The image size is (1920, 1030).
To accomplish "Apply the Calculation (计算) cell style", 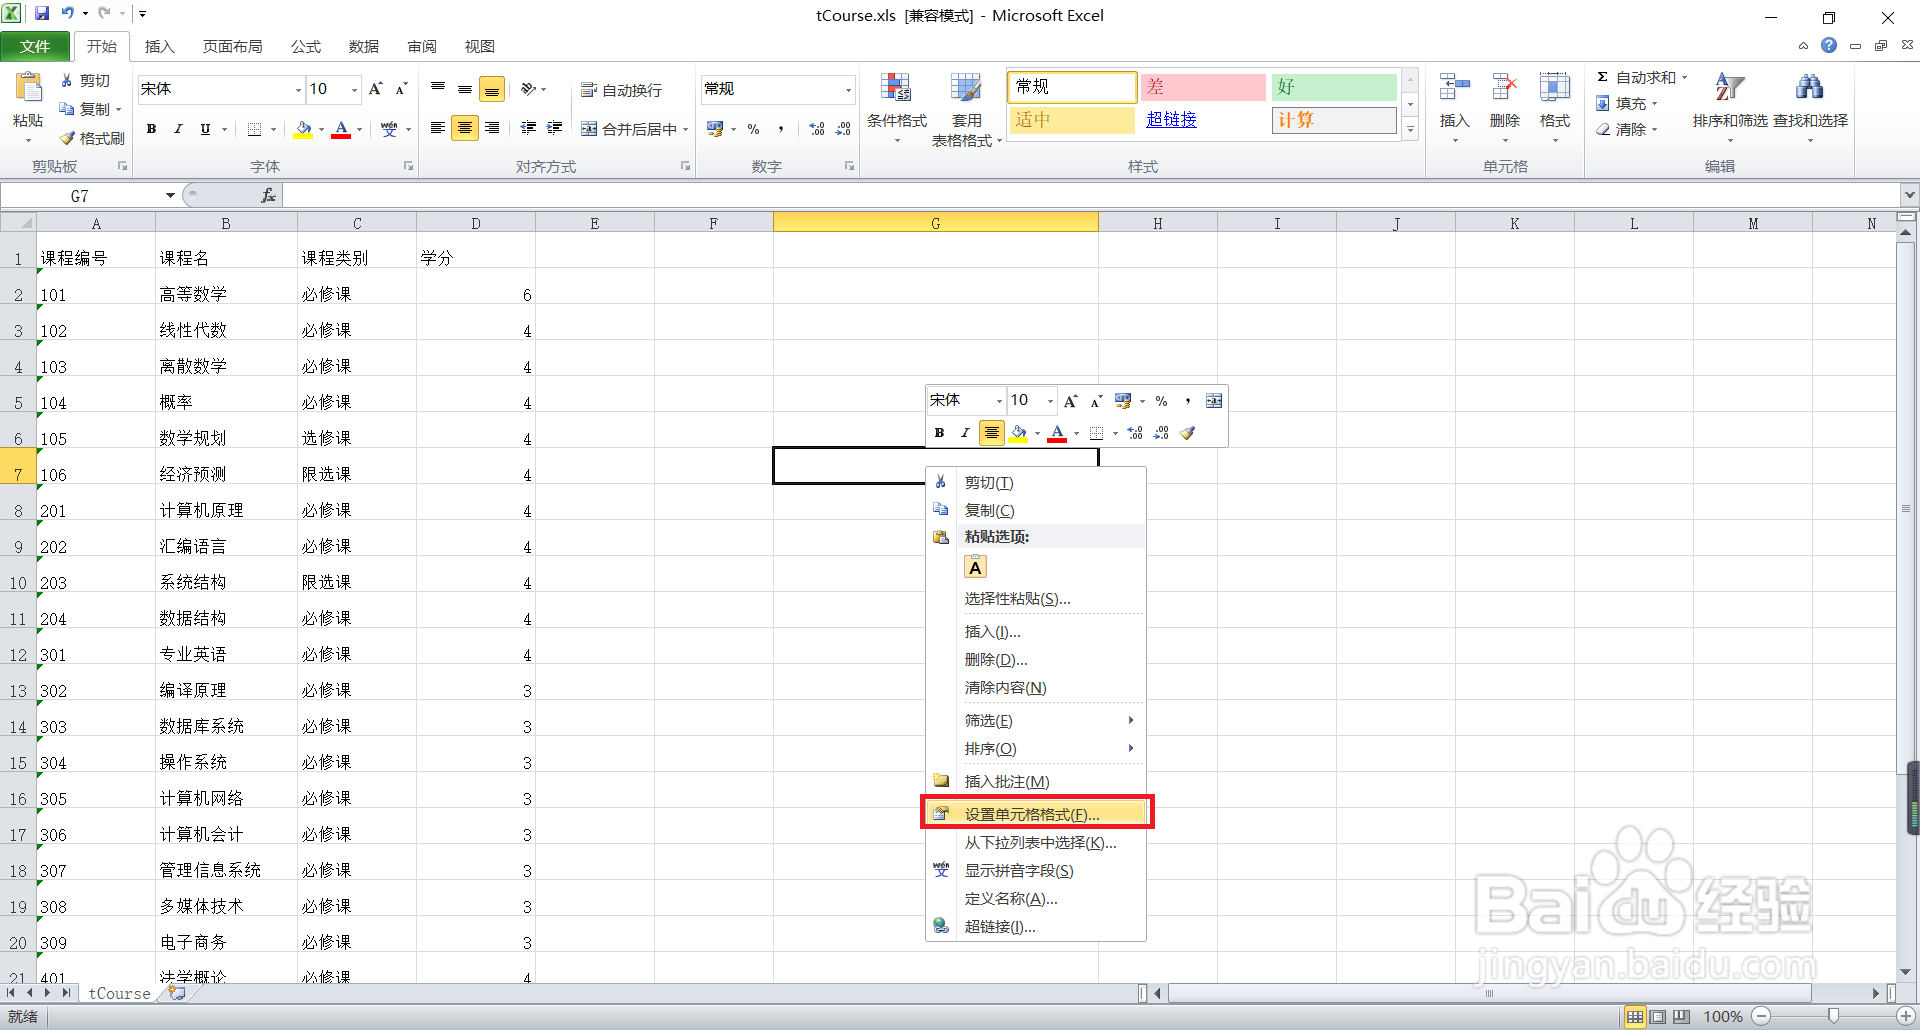I will tap(1334, 120).
